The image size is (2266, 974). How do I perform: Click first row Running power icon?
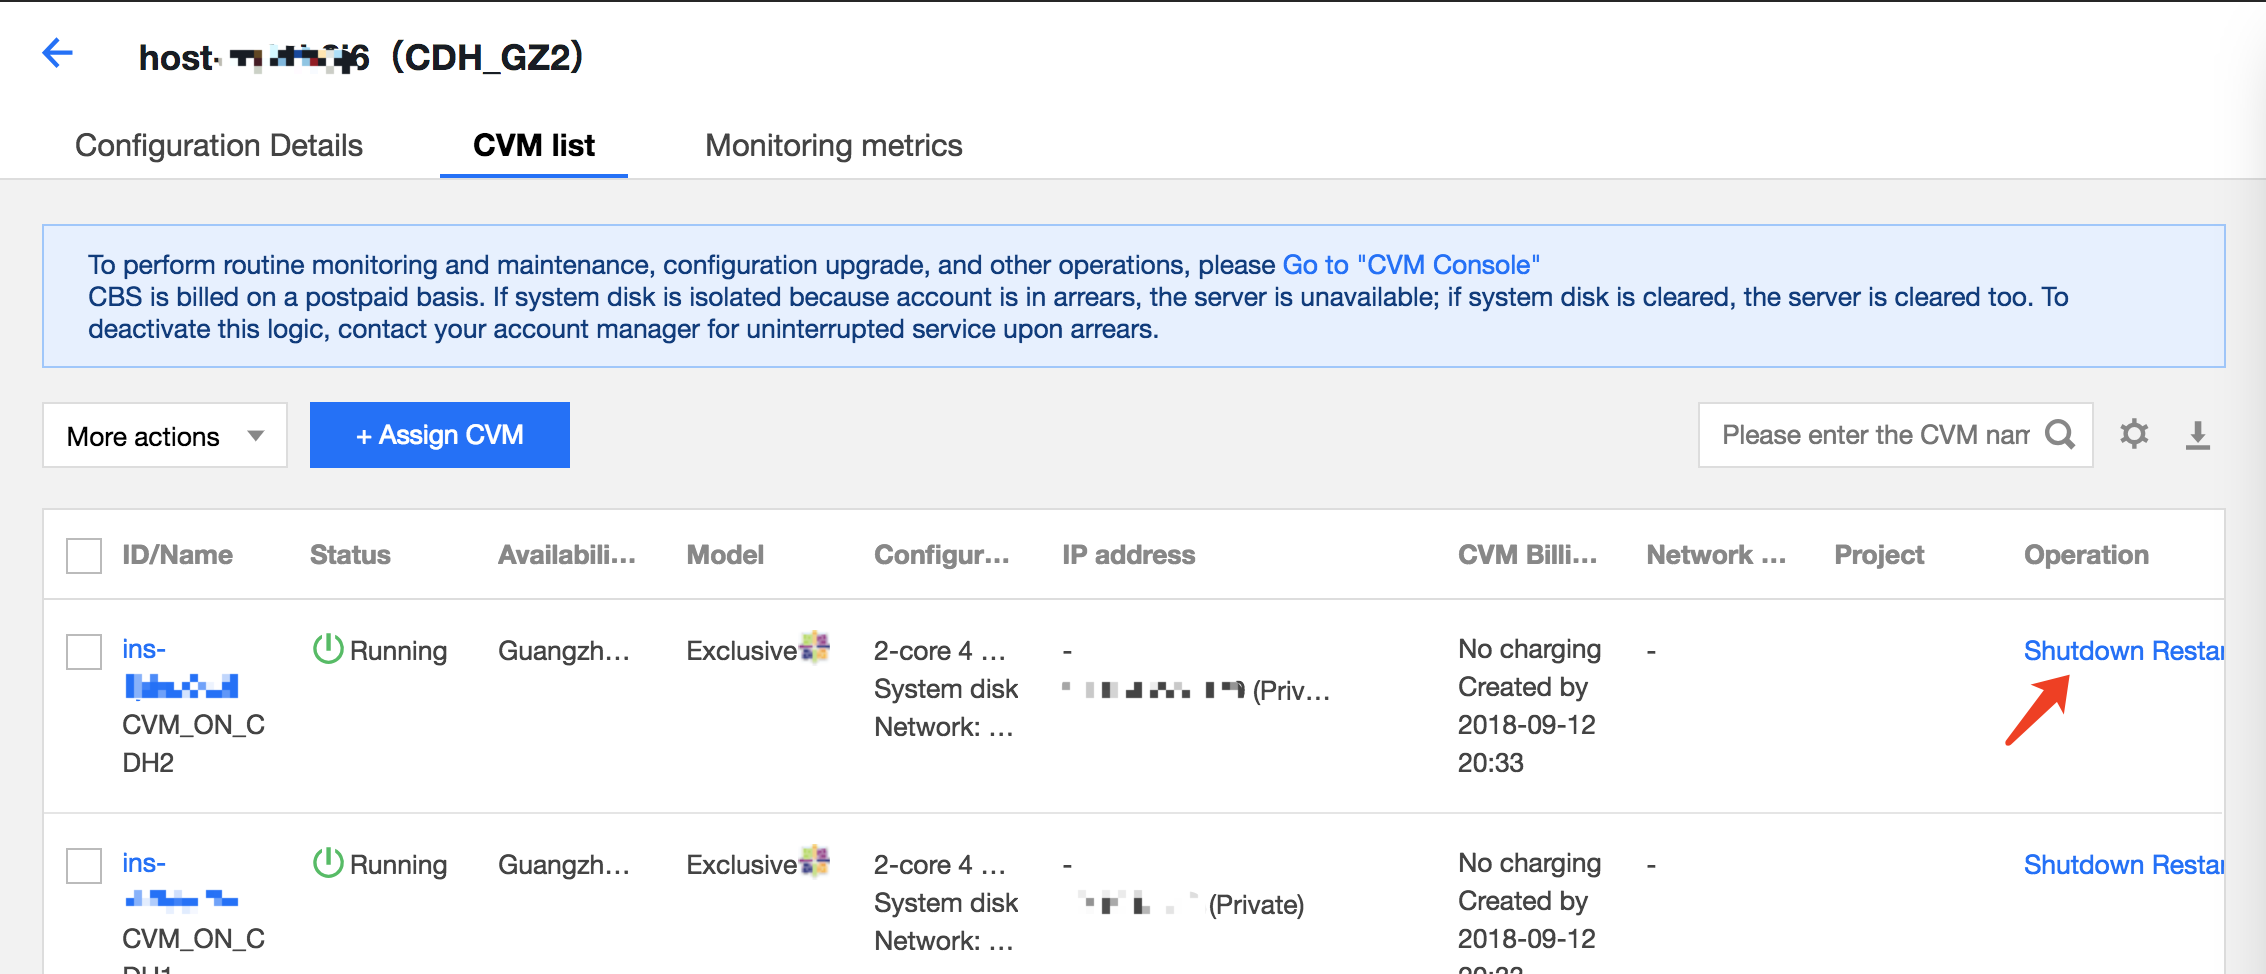coord(328,649)
